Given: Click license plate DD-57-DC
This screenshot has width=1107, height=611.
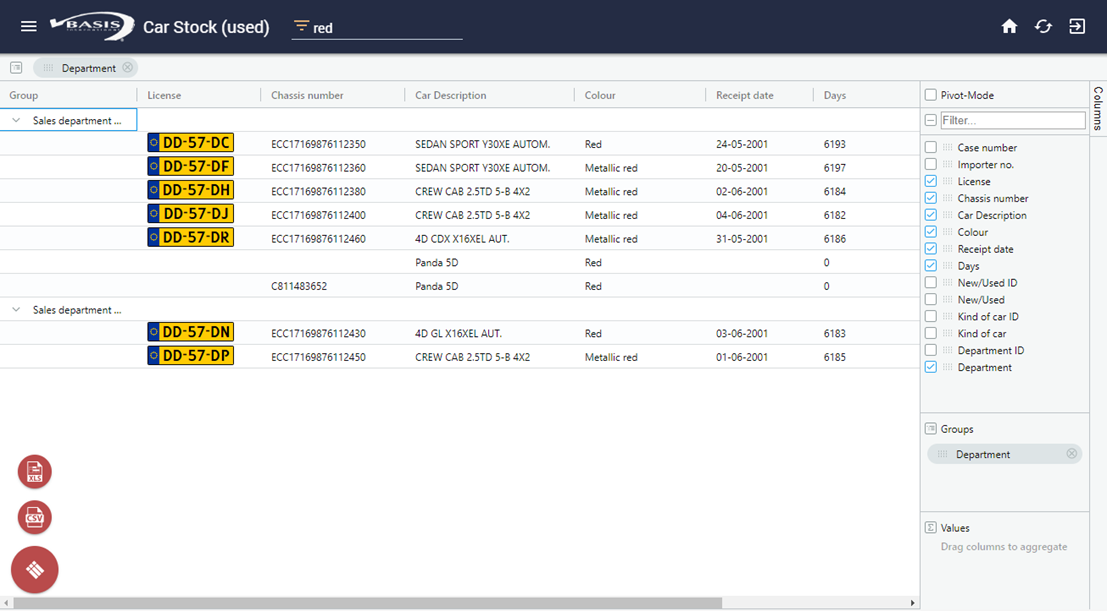Looking at the screenshot, I should coord(191,143).
